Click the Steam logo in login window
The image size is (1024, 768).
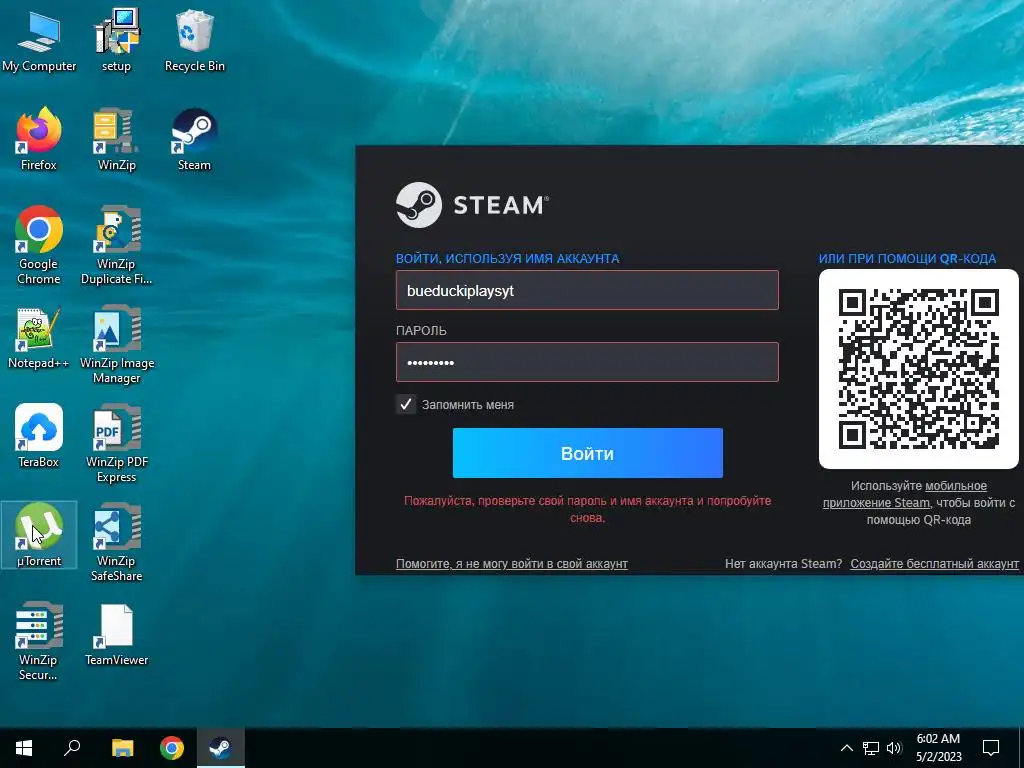pyautogui.click(x=472, y=205)
